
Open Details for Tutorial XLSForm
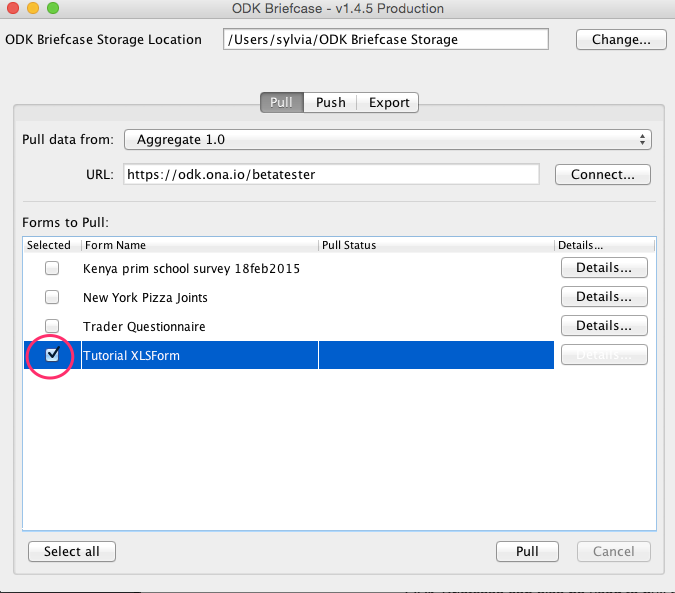pyautogui.click(x=604, y=355)
